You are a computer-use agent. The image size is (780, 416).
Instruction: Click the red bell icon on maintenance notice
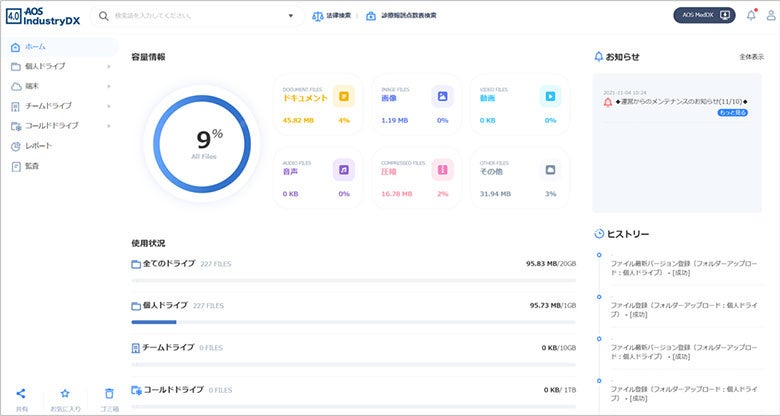coord(607,103)
